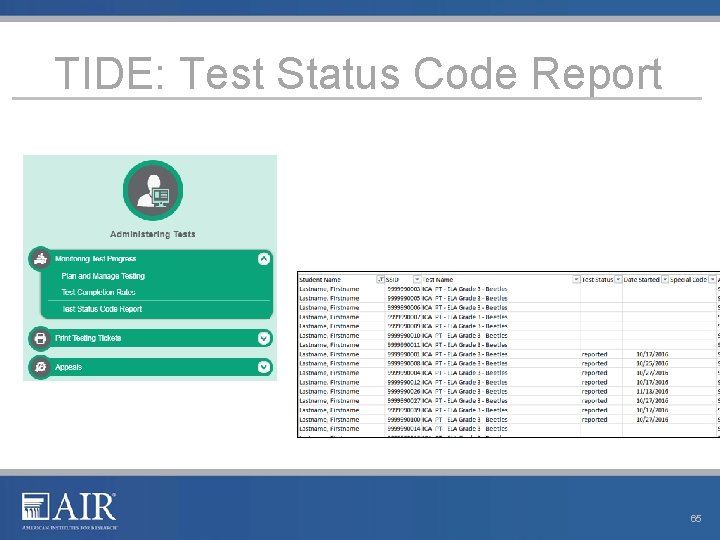Select SSID cell 9999990012
The image size is (720, 540).
click(x=404, y=382)
